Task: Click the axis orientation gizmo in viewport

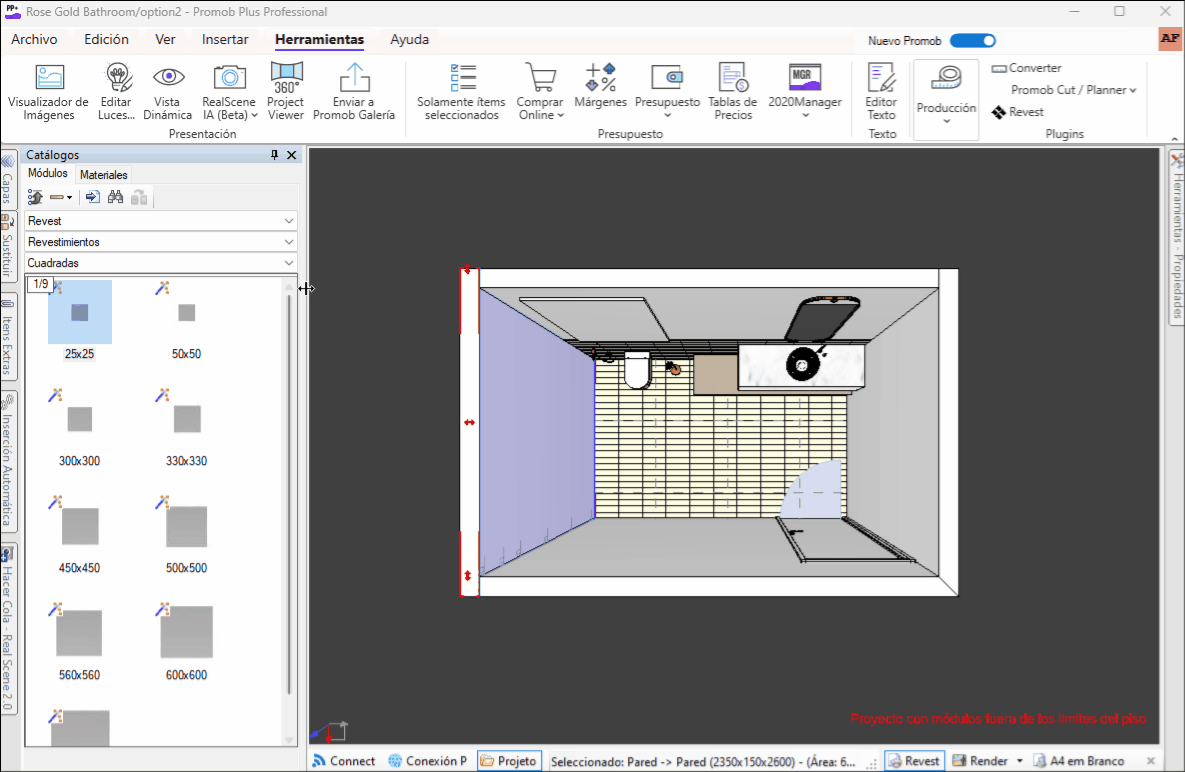Action: click(330, 731)
